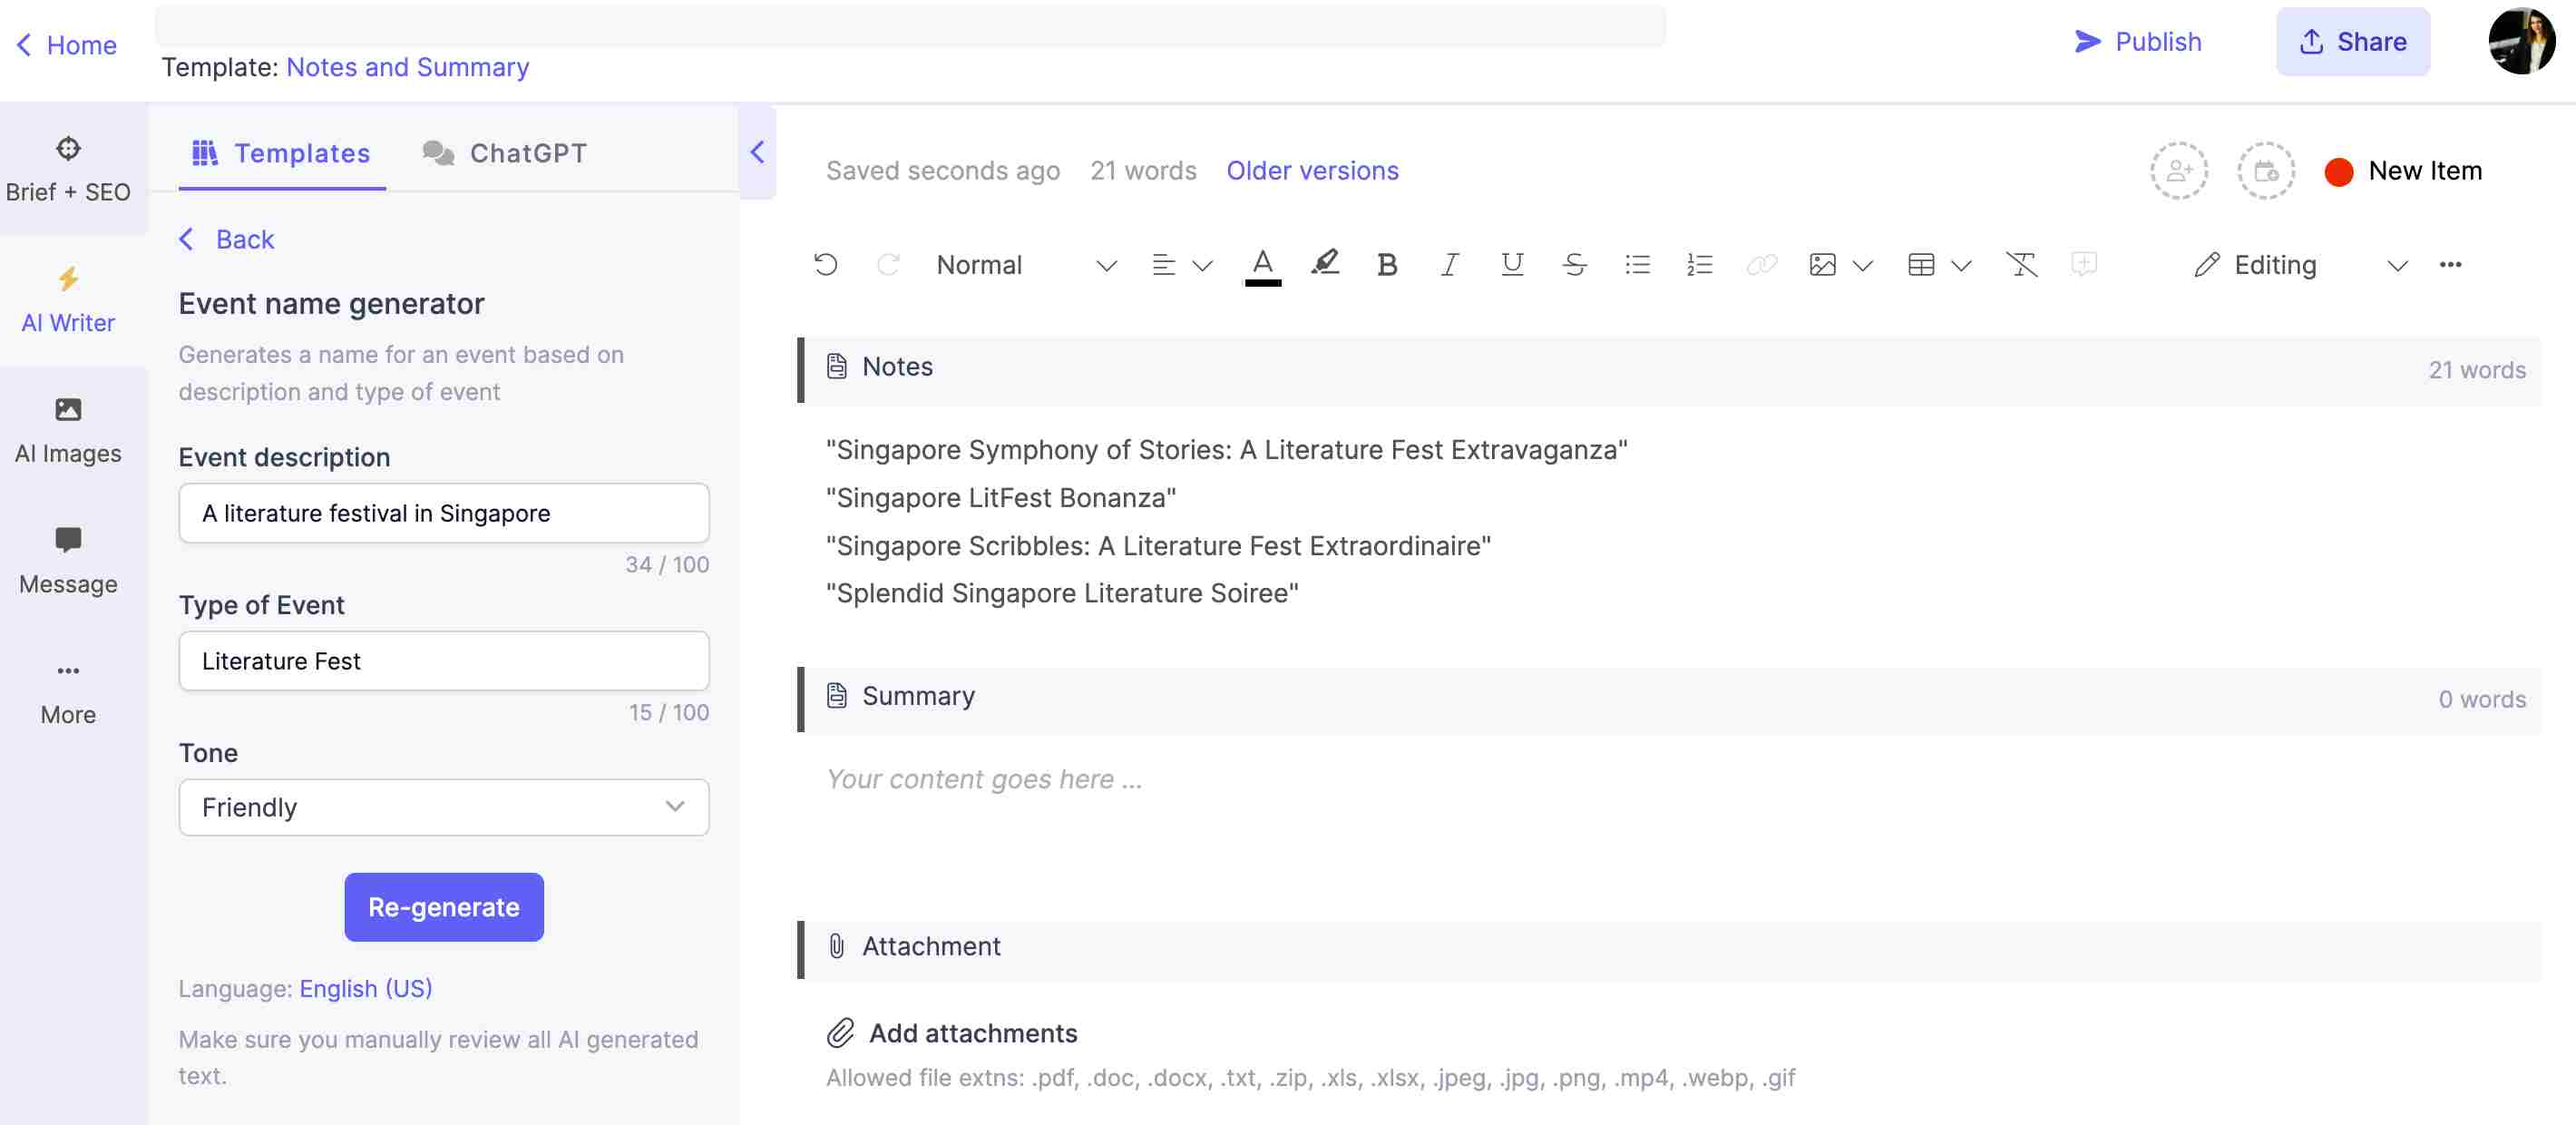Viewport: 2576px width, 1125px height.
Task: Toggle italic formatting on text
Action: click(1448, 263)
